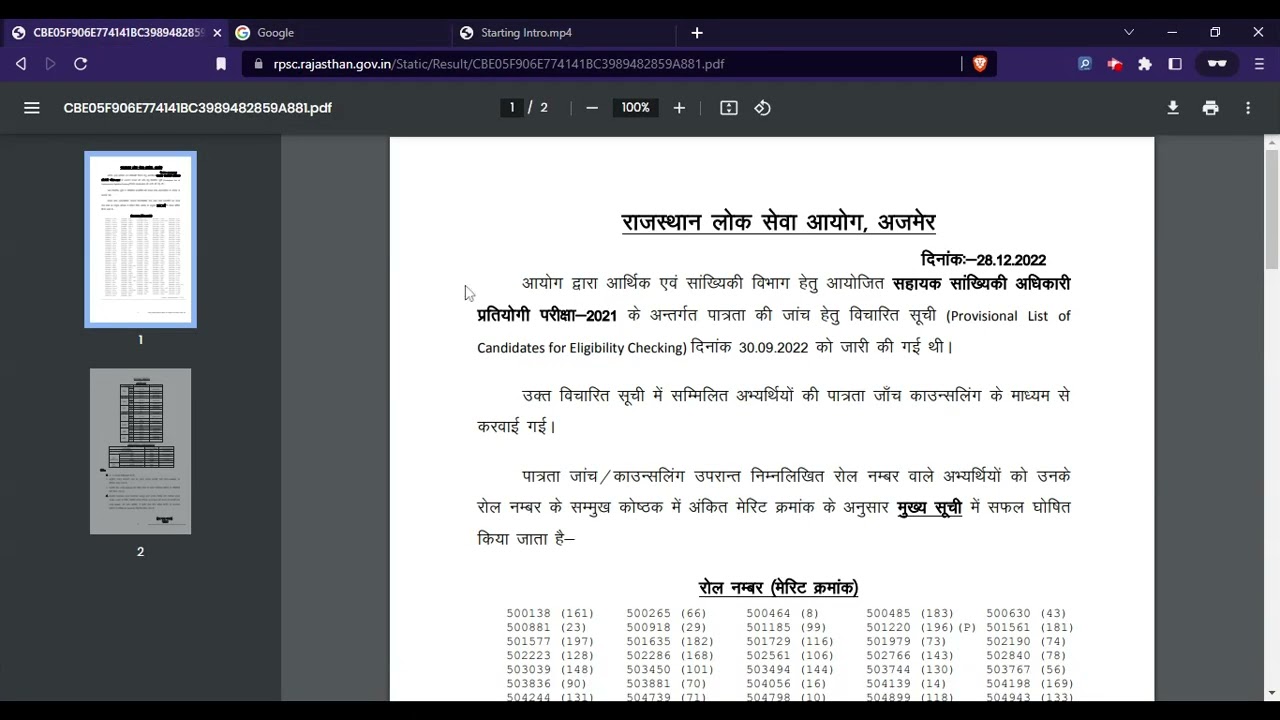Screen dimensions: 1280x720
Task: Click the blue search extension icon
Action: pyautogui.click(x=1085, y=64)
